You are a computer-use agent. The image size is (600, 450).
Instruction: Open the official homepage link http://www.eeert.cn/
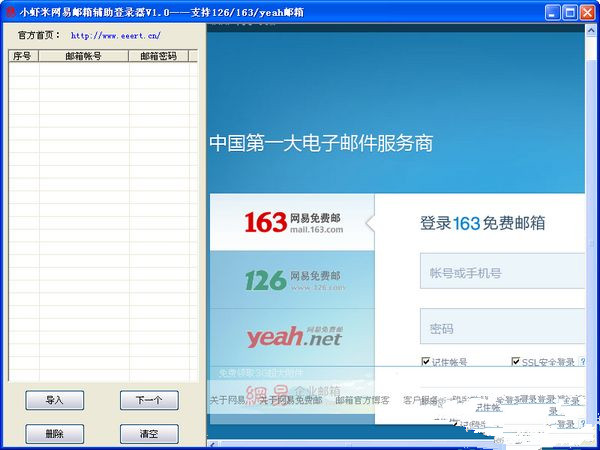pos(116,36)
